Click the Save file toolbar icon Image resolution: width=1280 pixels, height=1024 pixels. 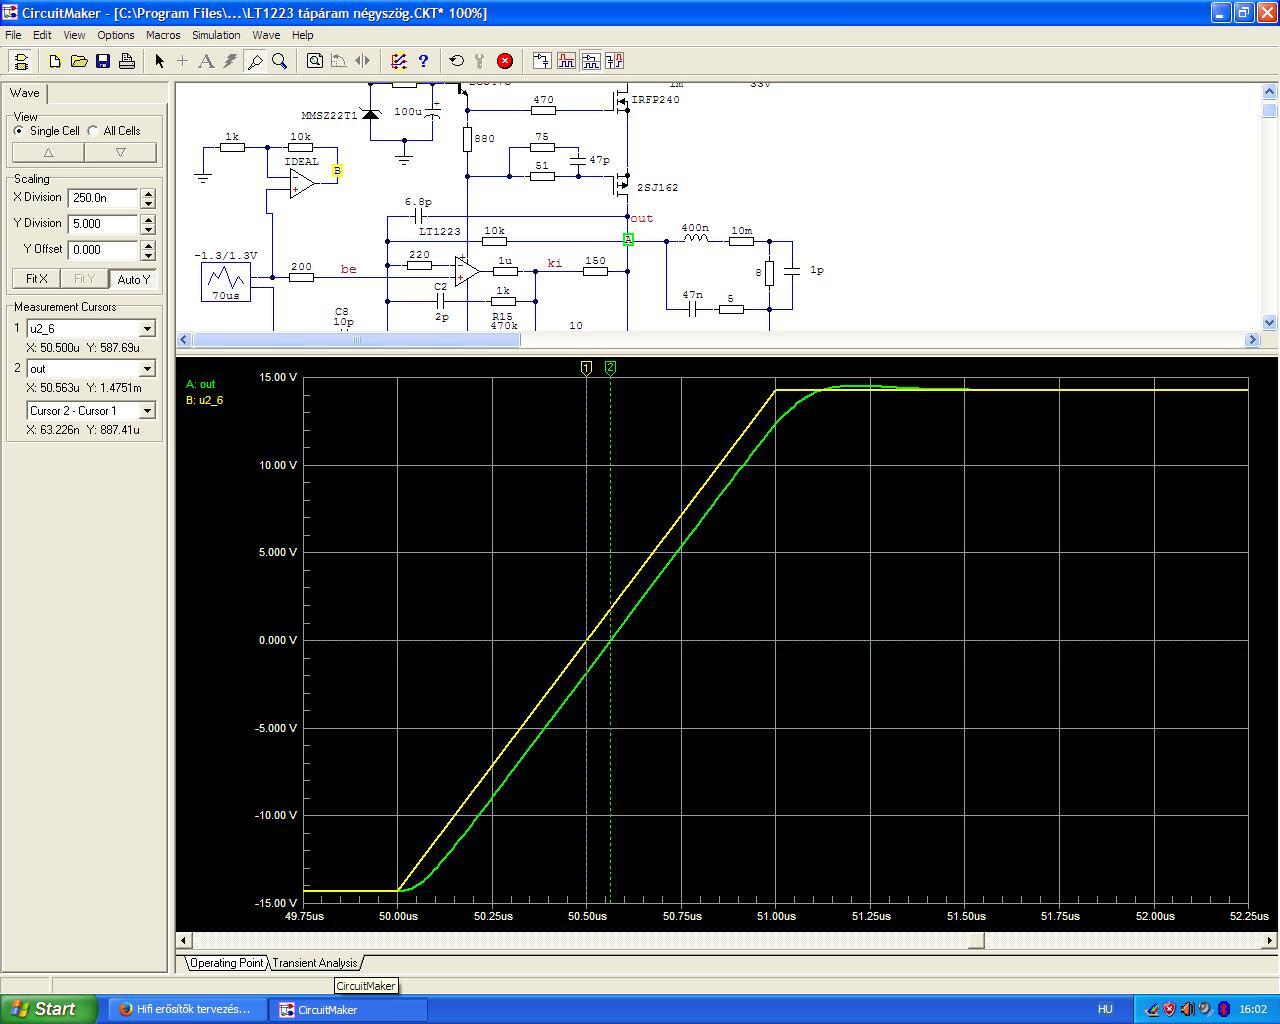(x=103, y=61)
